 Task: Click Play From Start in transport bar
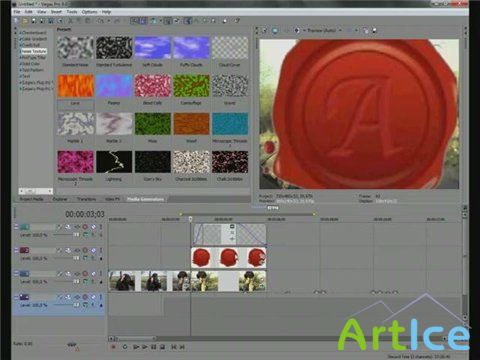click(x=136, y=347)
